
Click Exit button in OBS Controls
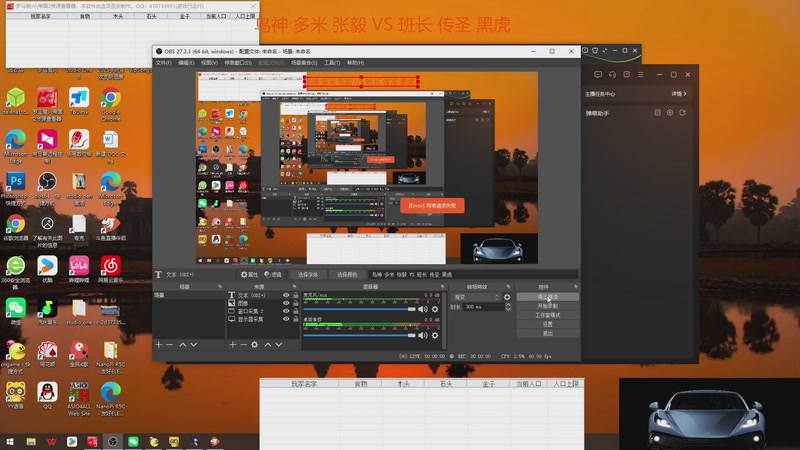547,333
